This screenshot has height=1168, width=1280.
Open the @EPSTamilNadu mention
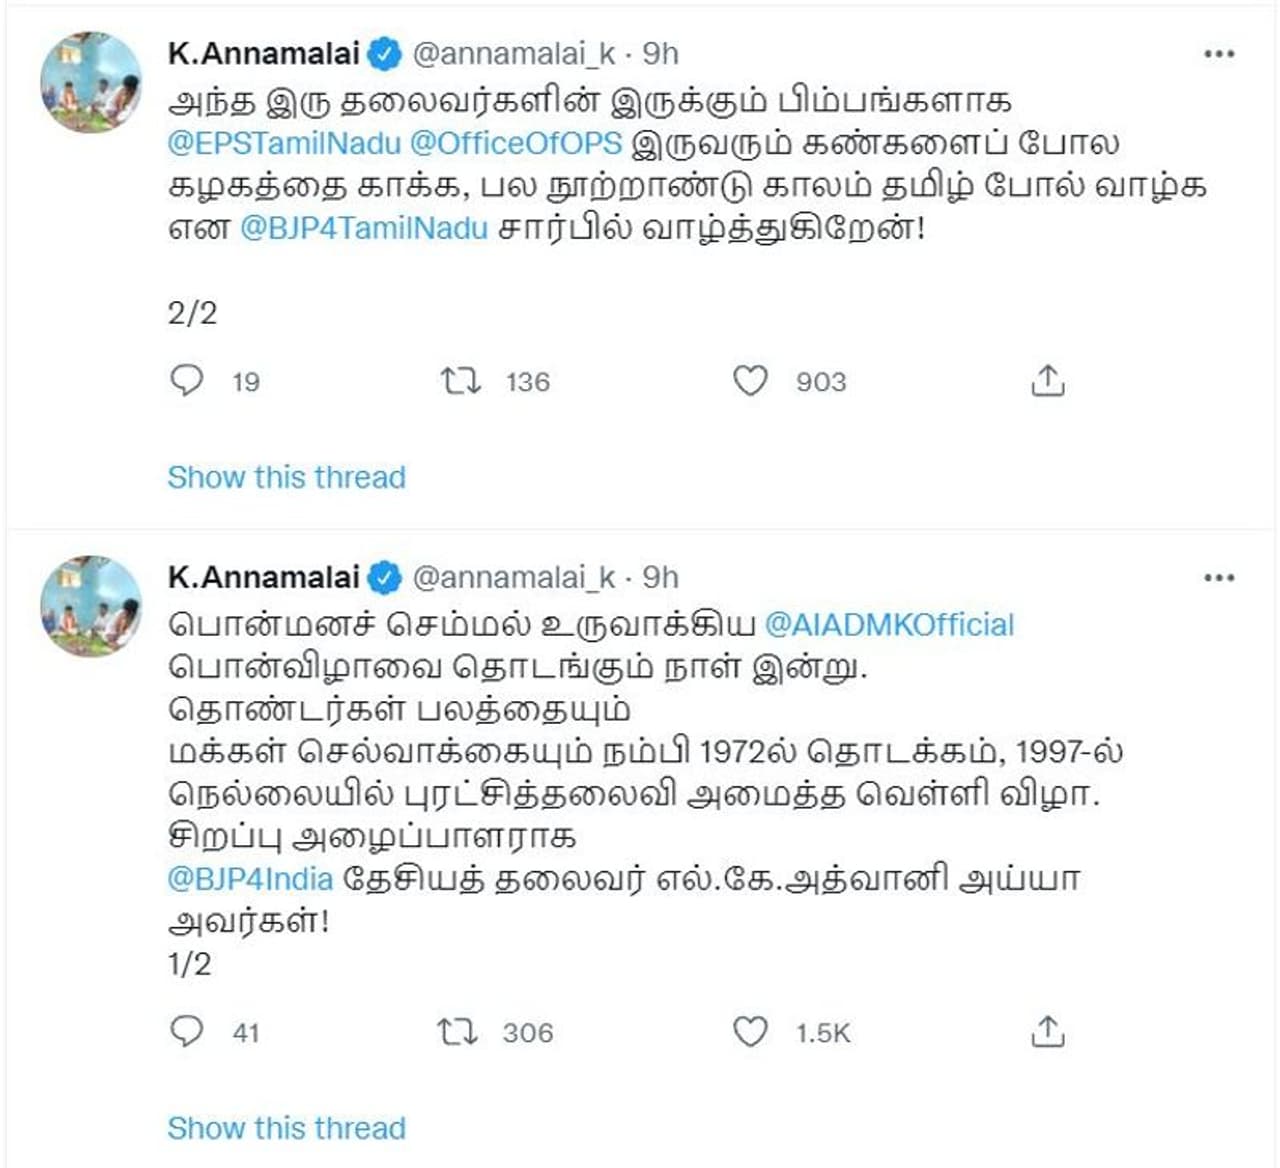click(x=284, y=143)
